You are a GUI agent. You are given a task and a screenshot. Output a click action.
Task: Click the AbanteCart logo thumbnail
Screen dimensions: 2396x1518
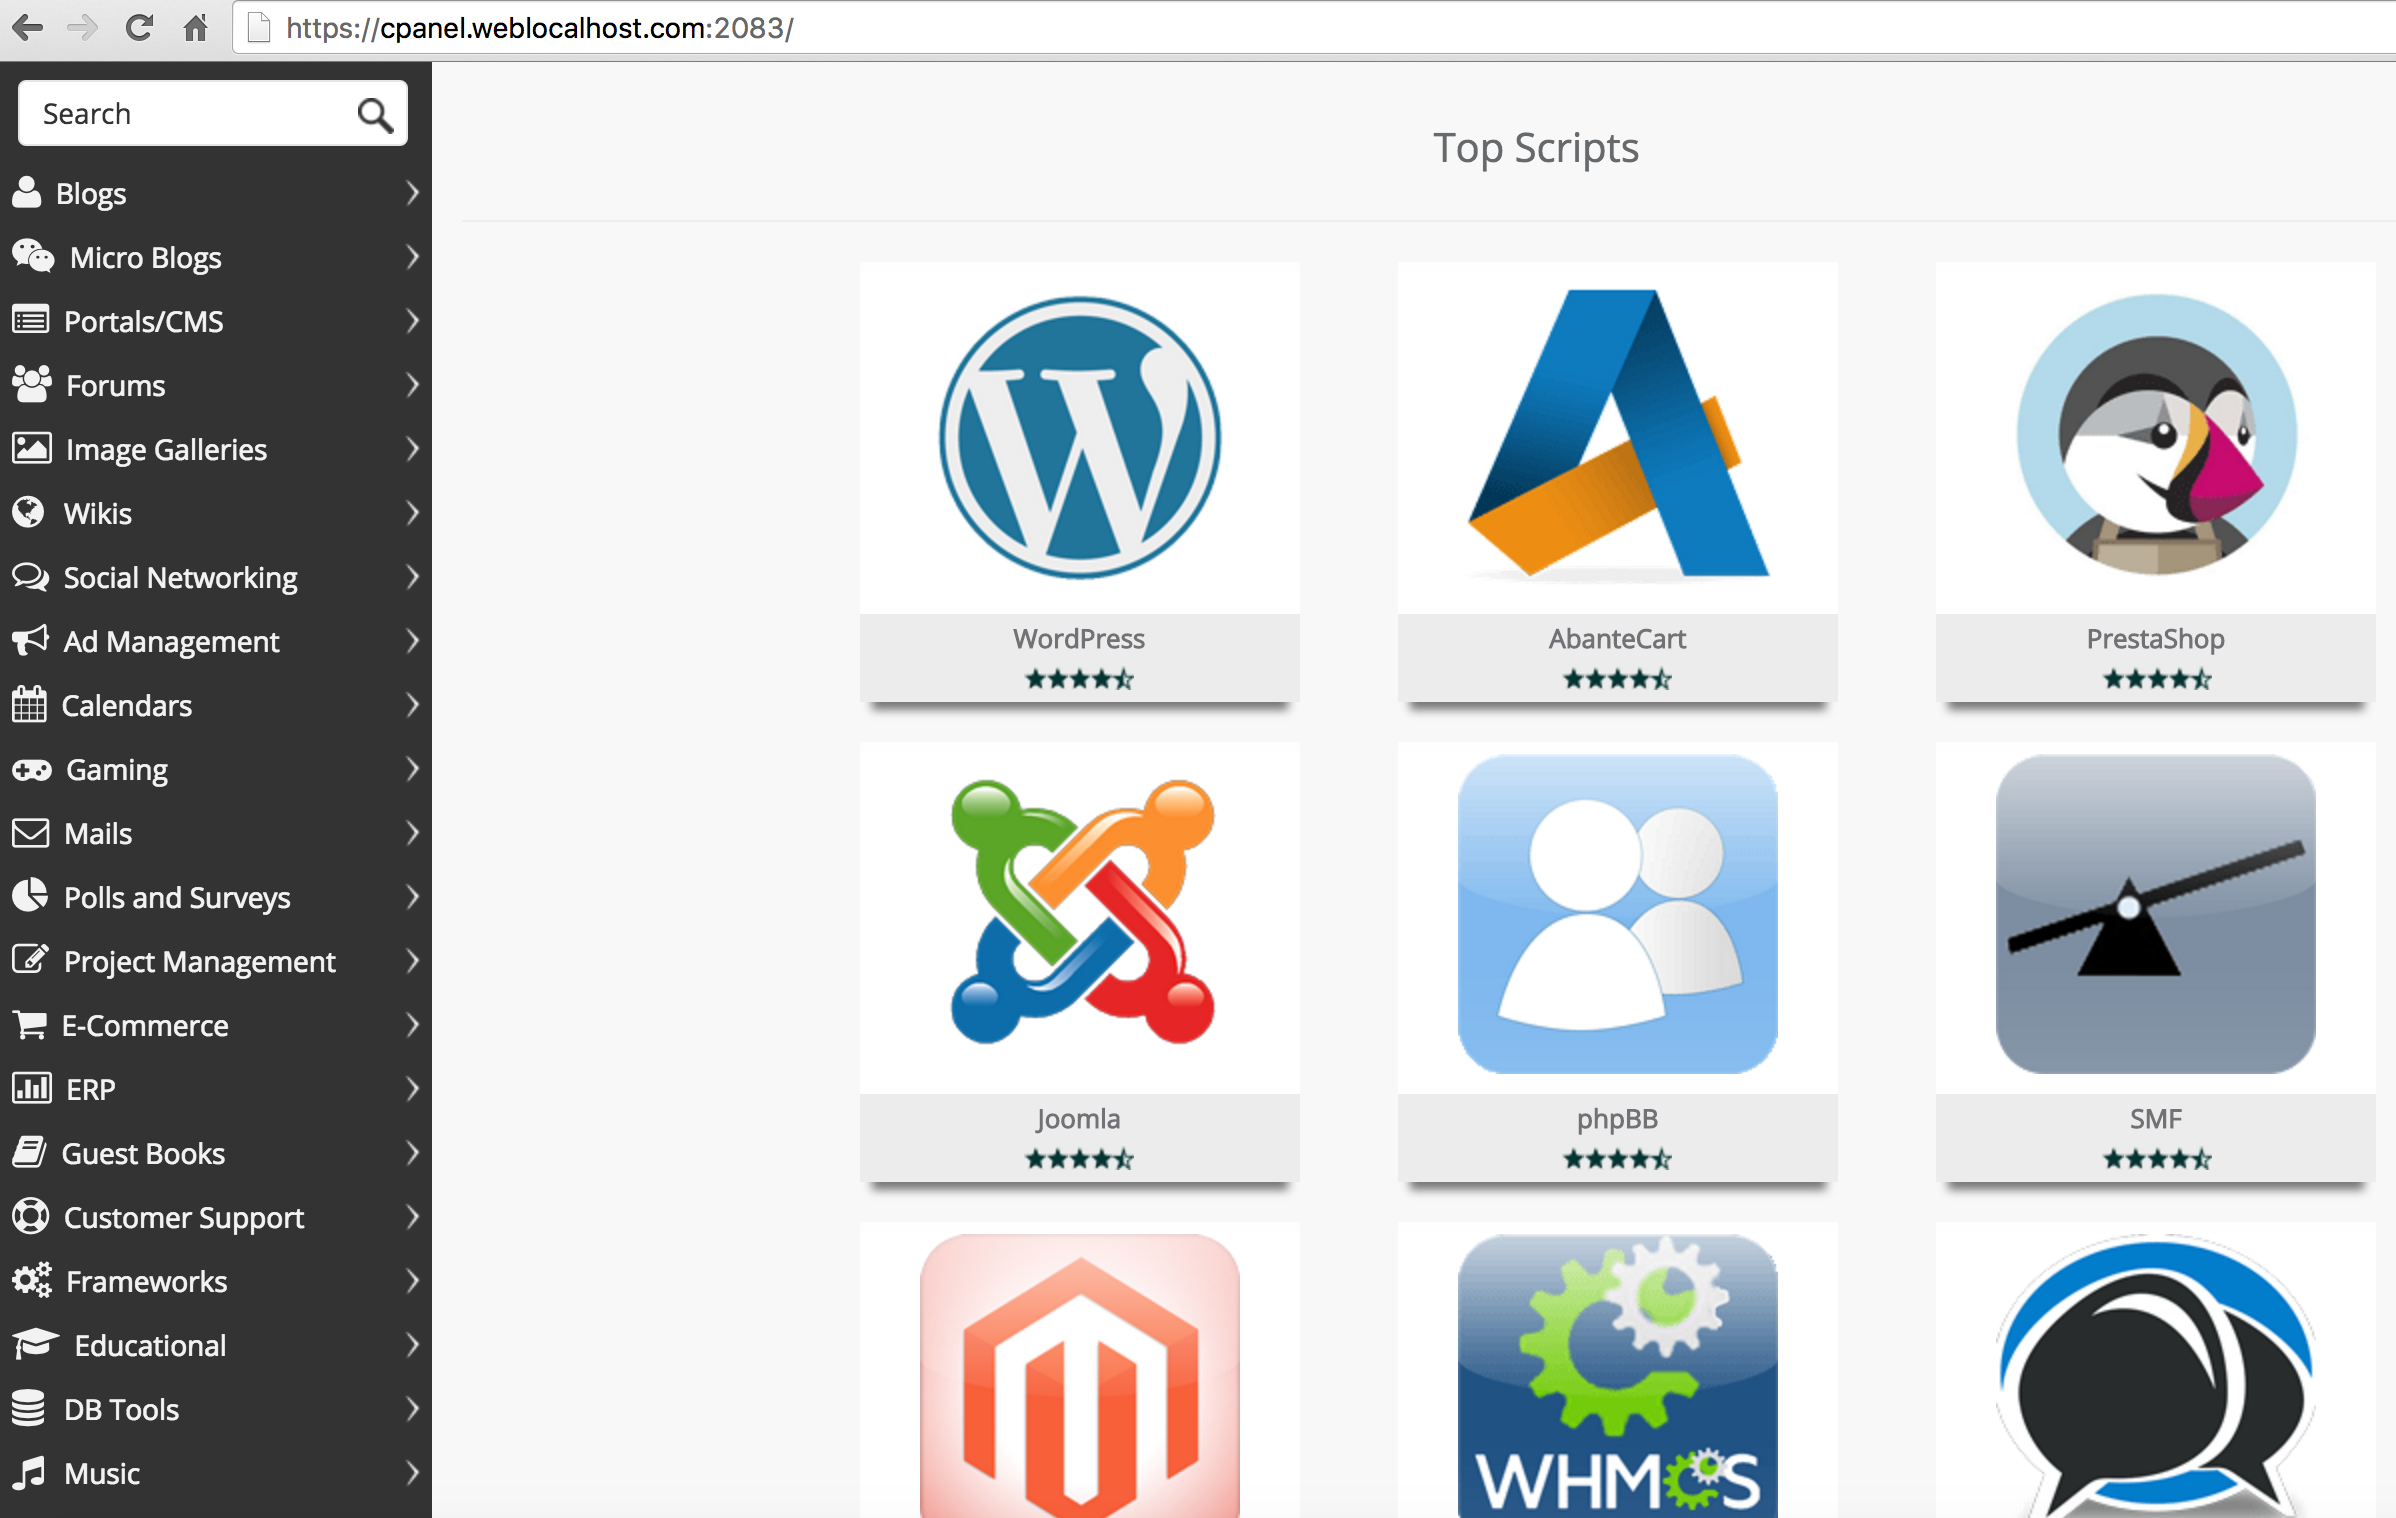1618,434
